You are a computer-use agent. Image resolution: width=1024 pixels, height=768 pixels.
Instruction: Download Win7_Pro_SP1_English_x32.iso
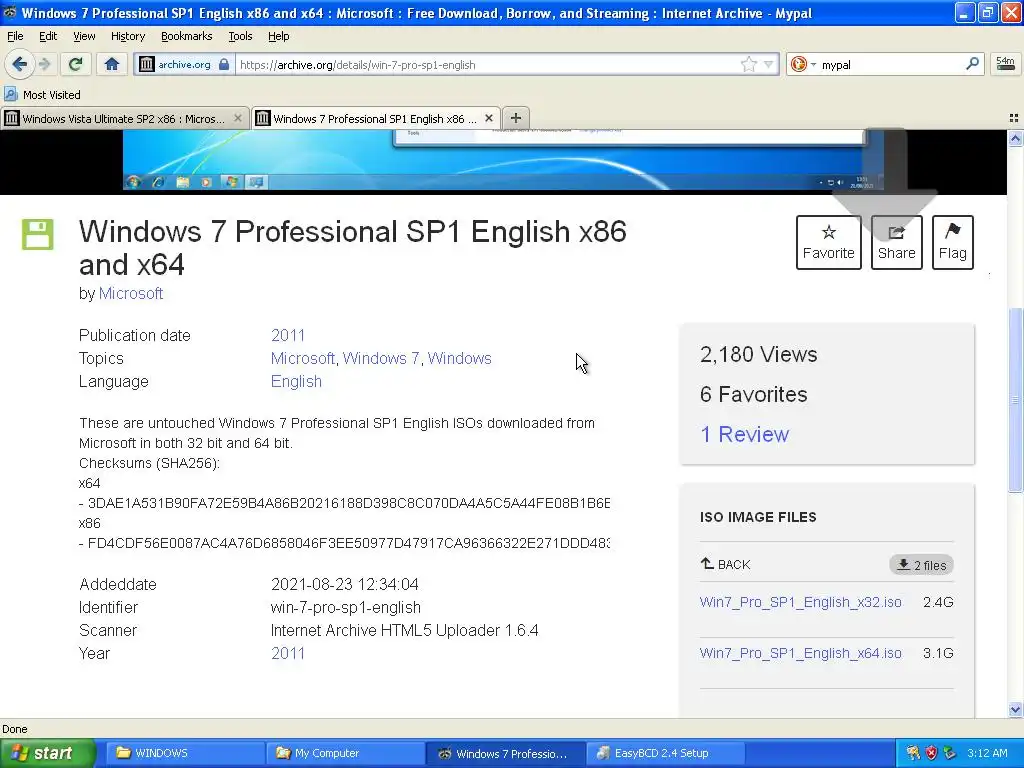800,602
